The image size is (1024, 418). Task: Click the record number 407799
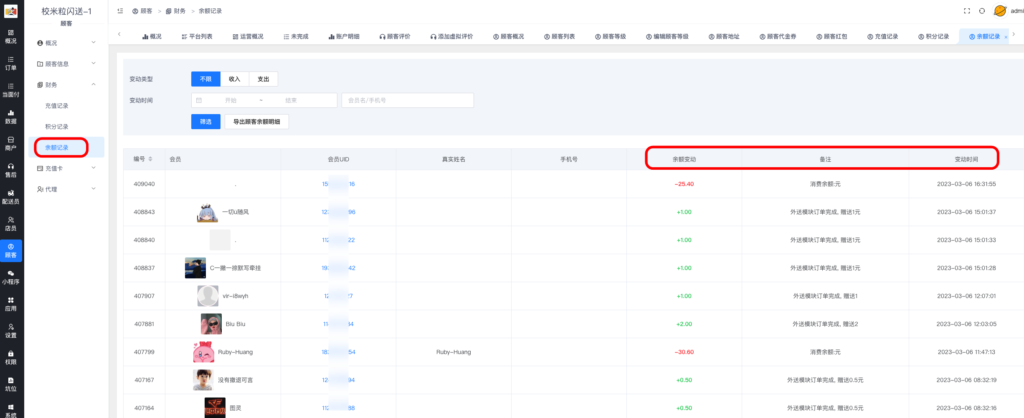pos(144,352)
